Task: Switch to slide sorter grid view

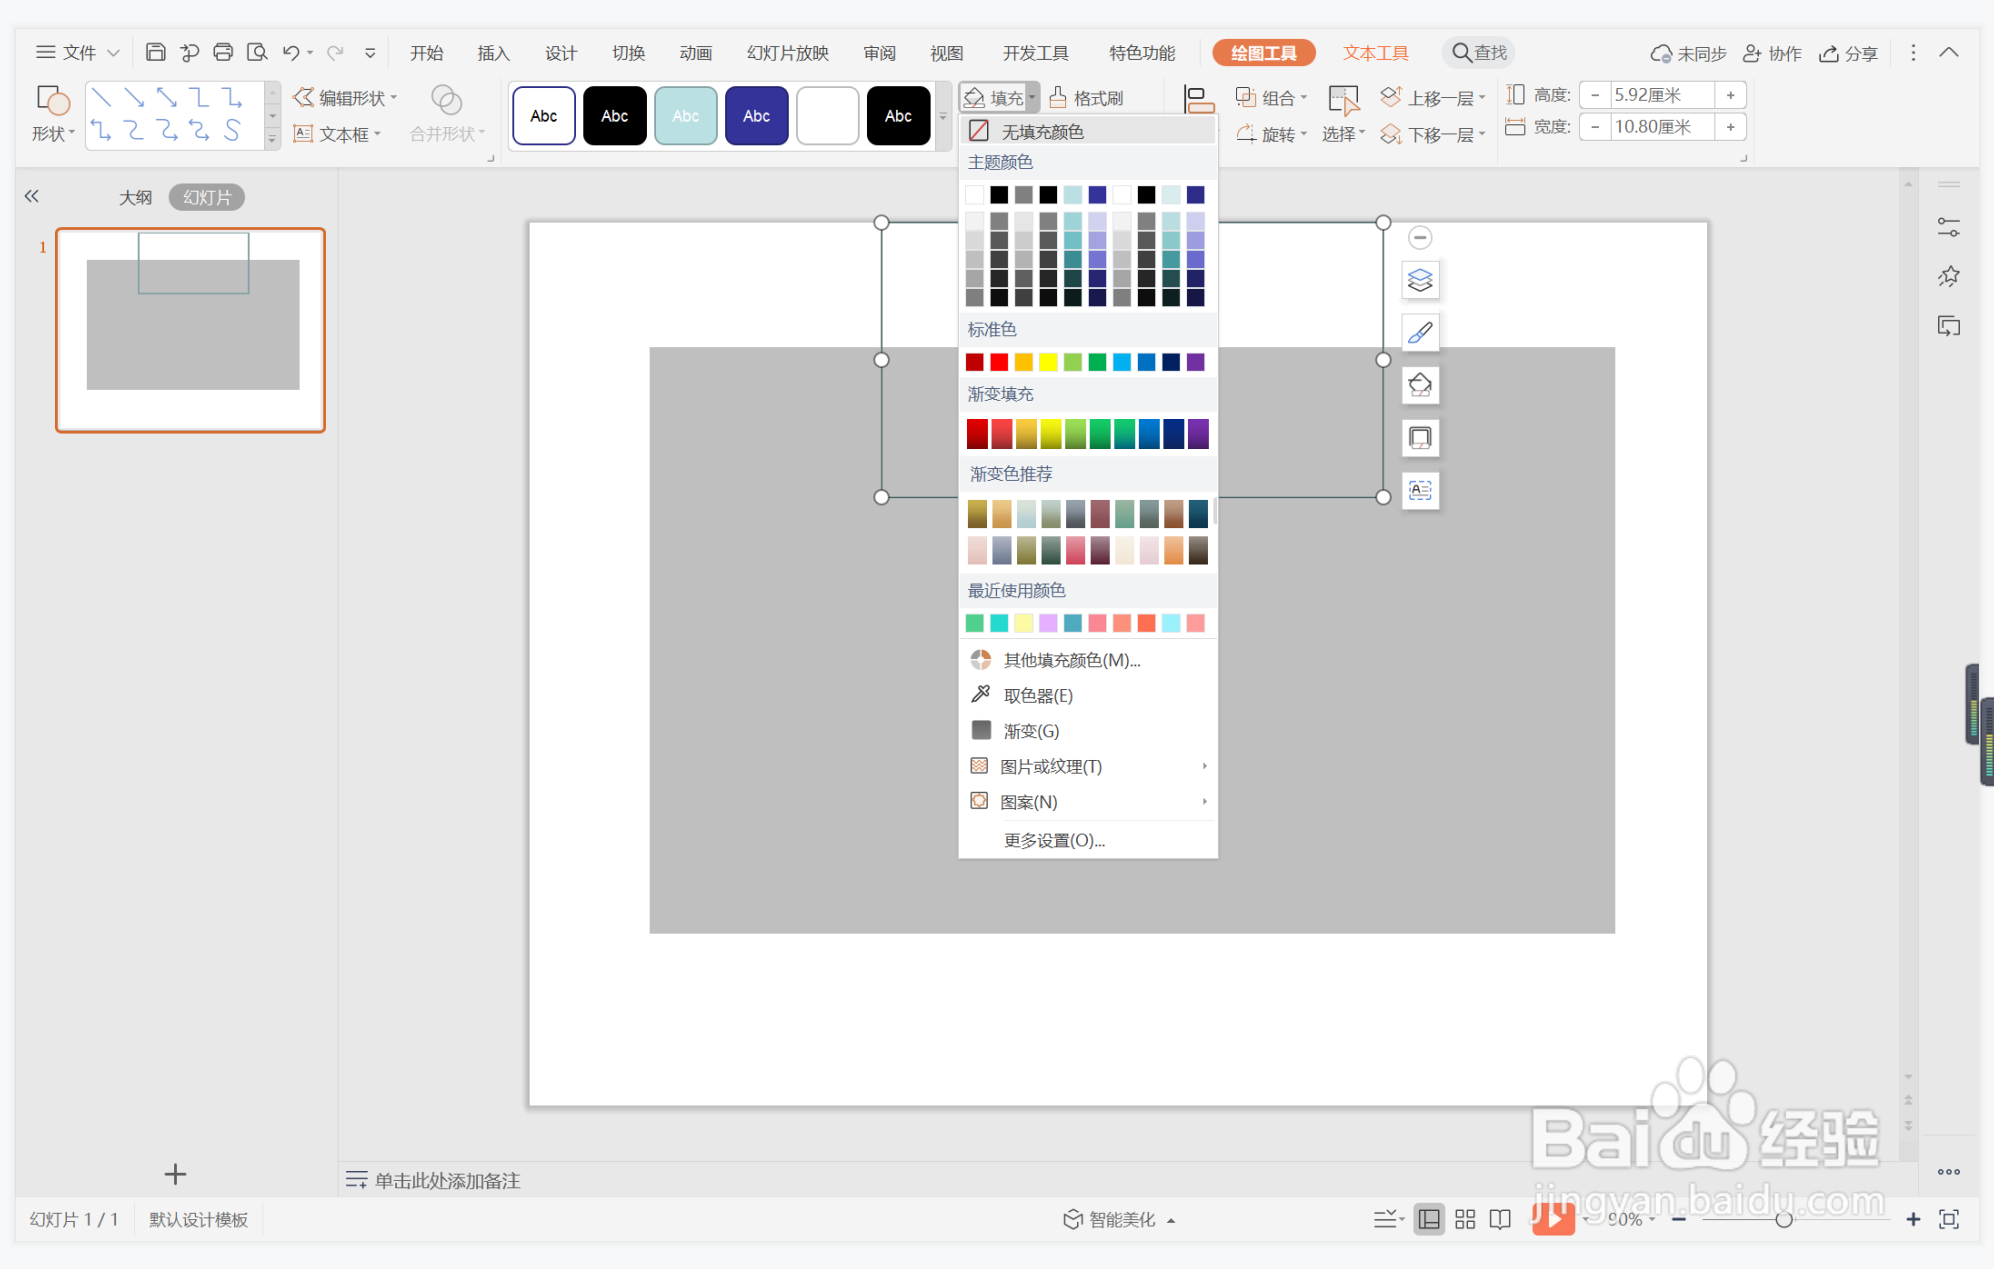Action: (1465, 1219)
